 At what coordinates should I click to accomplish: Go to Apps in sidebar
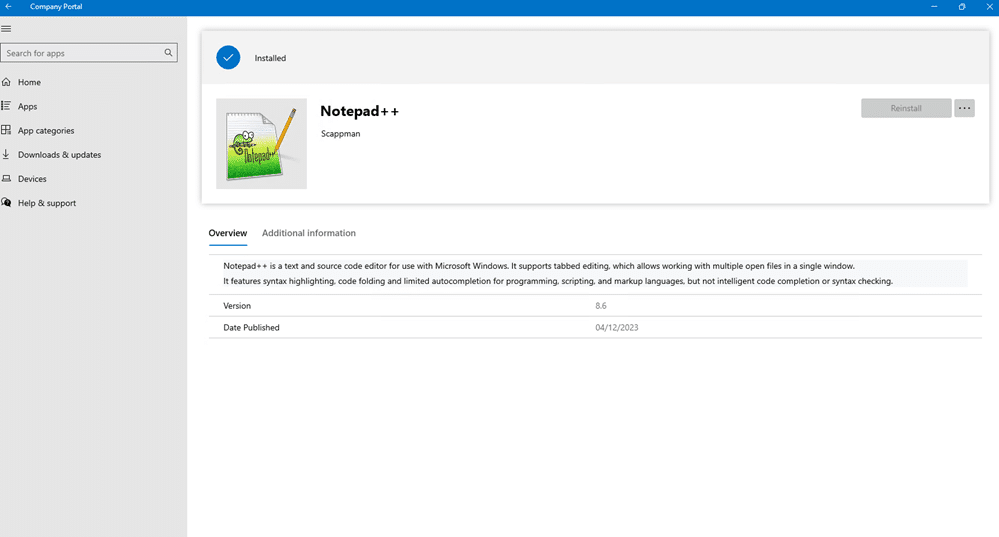[x=27, y=106]
